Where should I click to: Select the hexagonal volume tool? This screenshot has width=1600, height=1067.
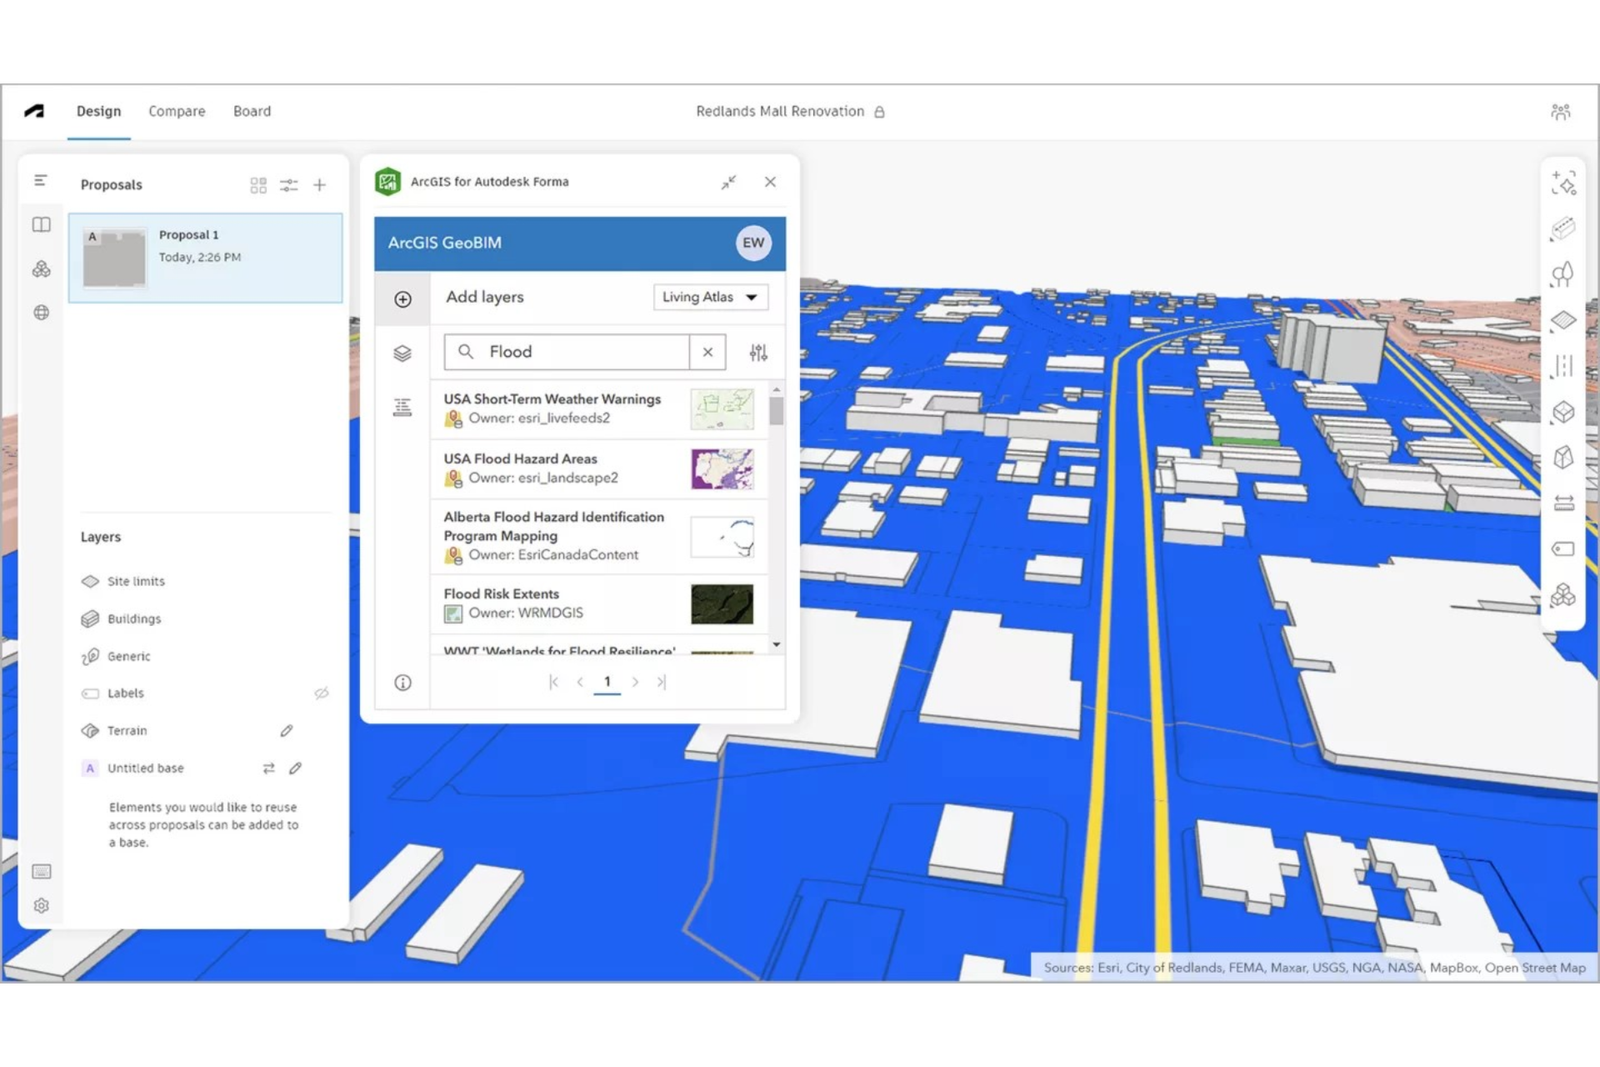pos(1563,458)
